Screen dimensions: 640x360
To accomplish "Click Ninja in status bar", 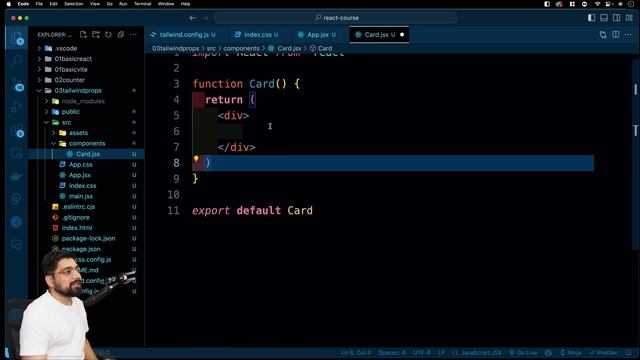I will [571, 353].
